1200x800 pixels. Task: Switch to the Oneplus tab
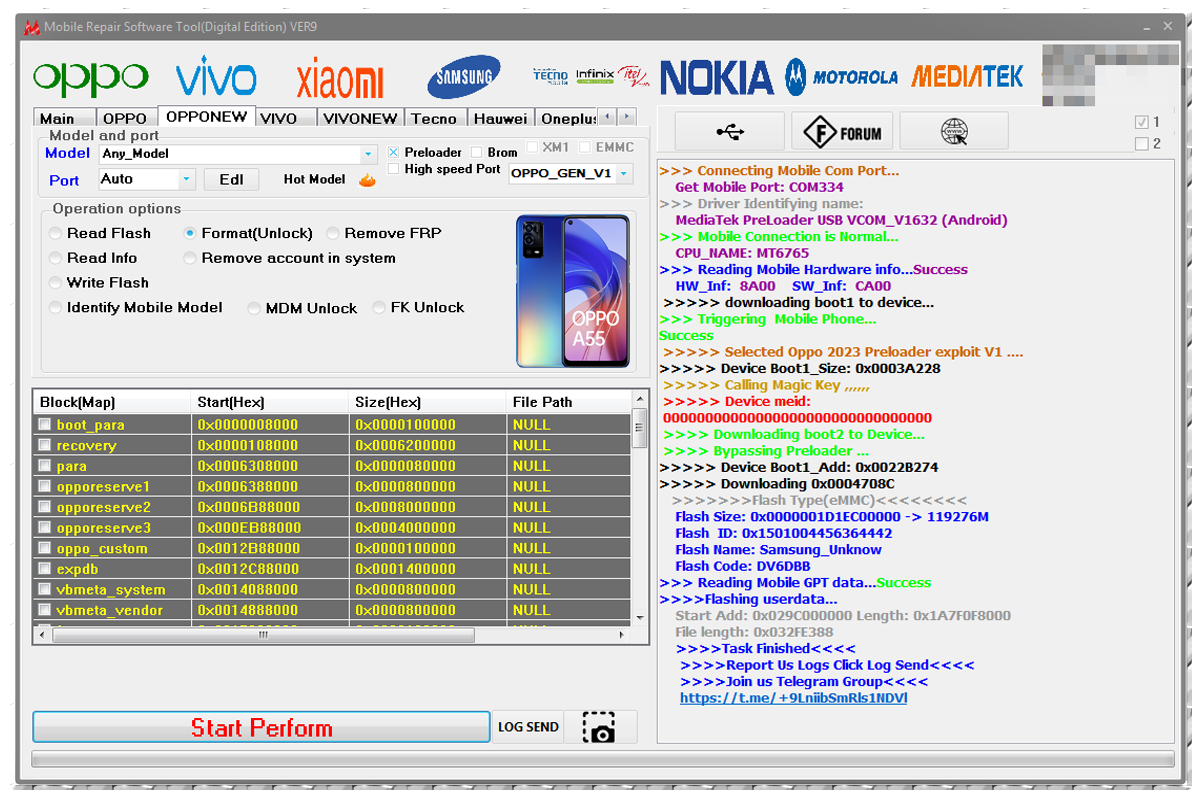(x=568, y=118)
